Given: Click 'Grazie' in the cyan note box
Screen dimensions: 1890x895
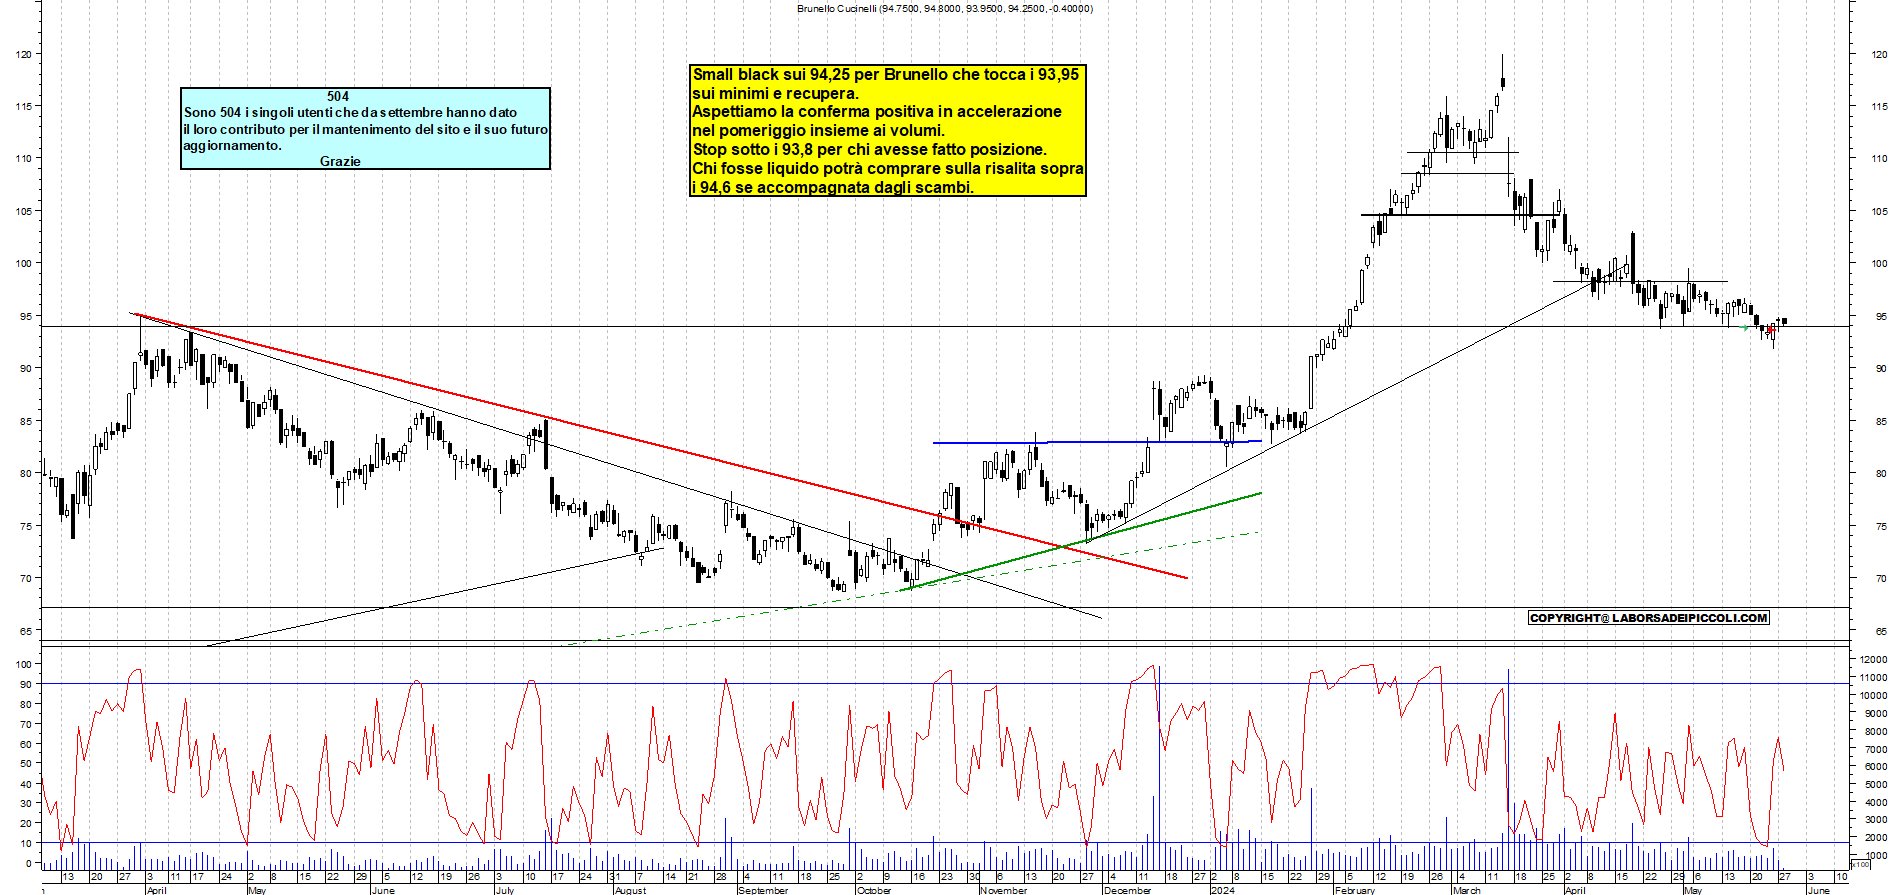Looking at the screenshot, I should coord(340,161).
